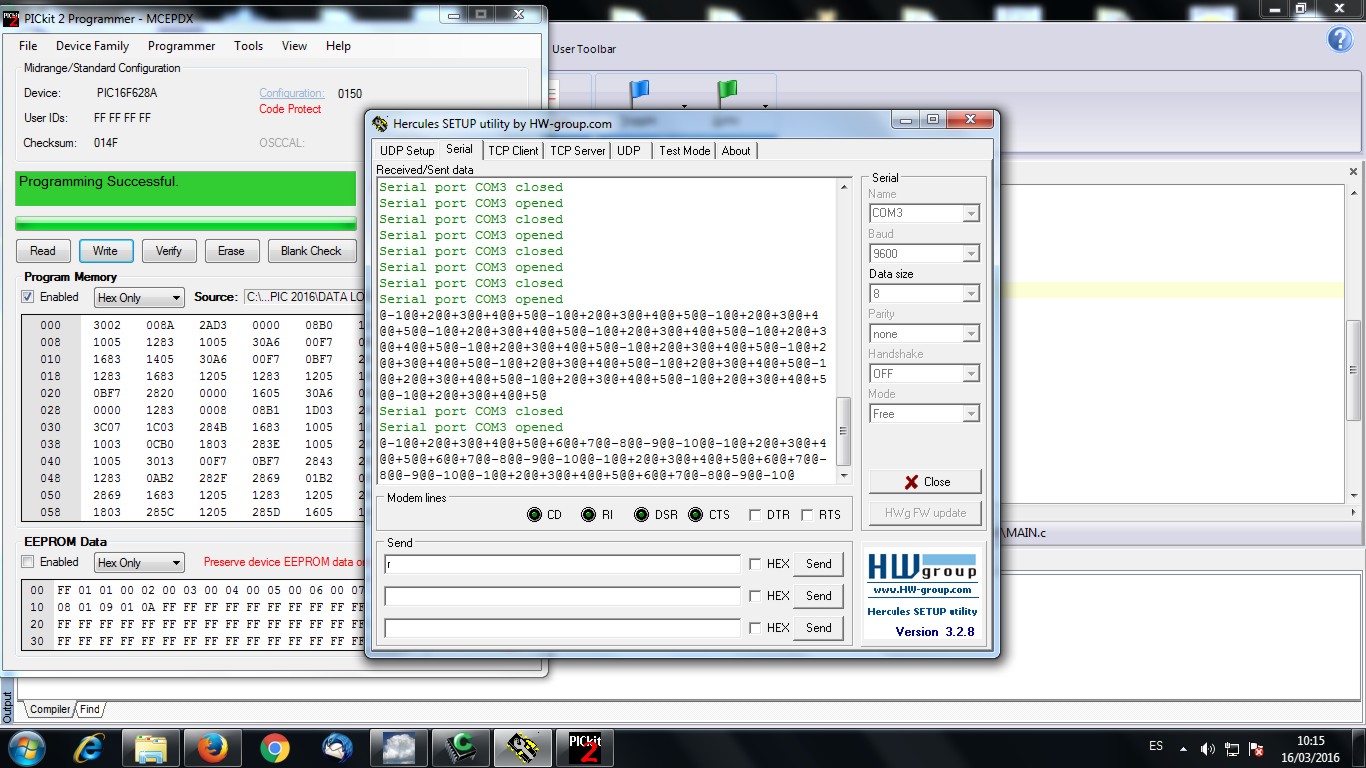
Task: Open the Action Center flag tray icon
Action: click(x=1257, y=748)
